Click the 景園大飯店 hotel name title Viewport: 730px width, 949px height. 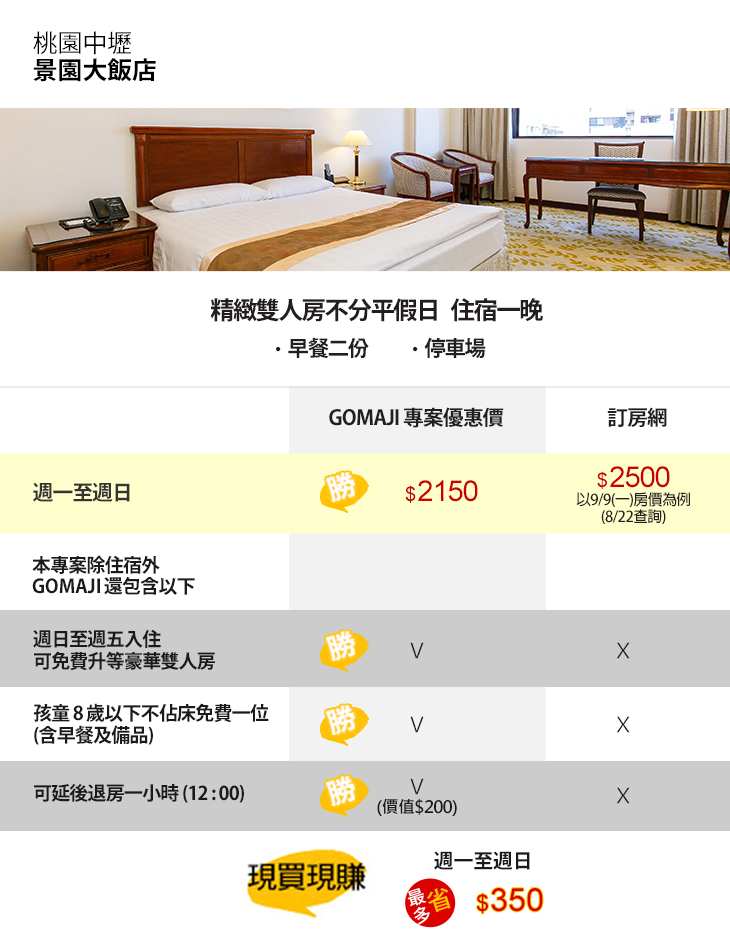(94, 72)
